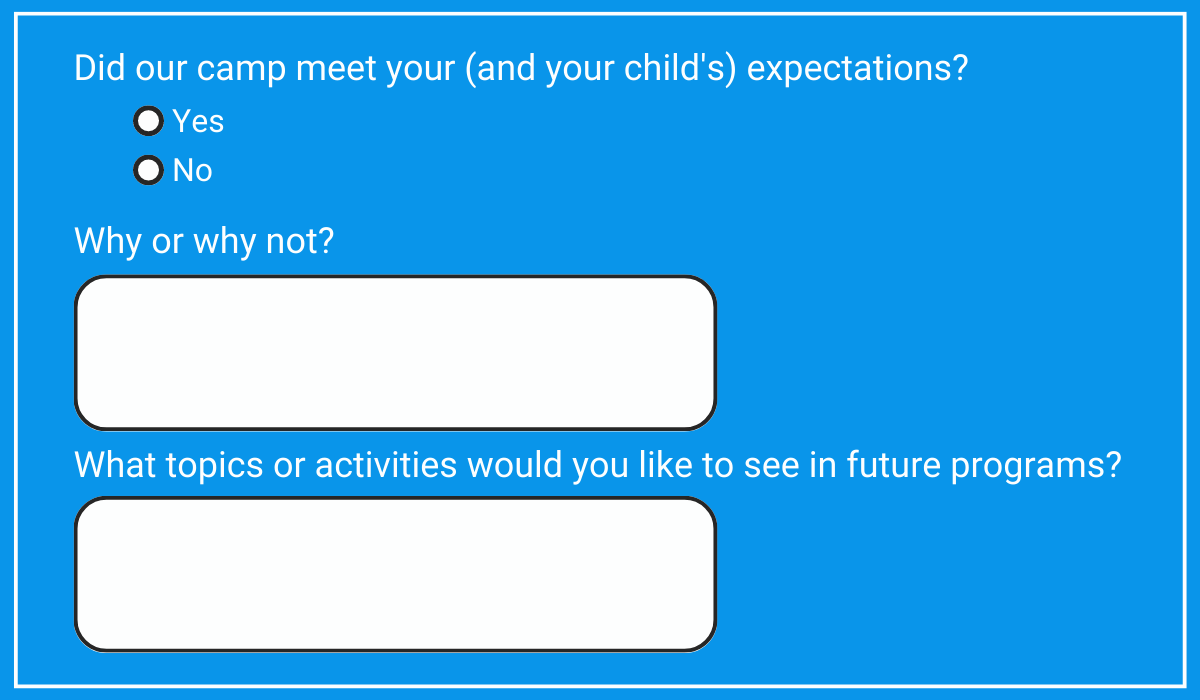Click the "Why or why not?" text box
Viewport: 1200px width, 700px height.
pyautogui.click(x=395, y=353)
